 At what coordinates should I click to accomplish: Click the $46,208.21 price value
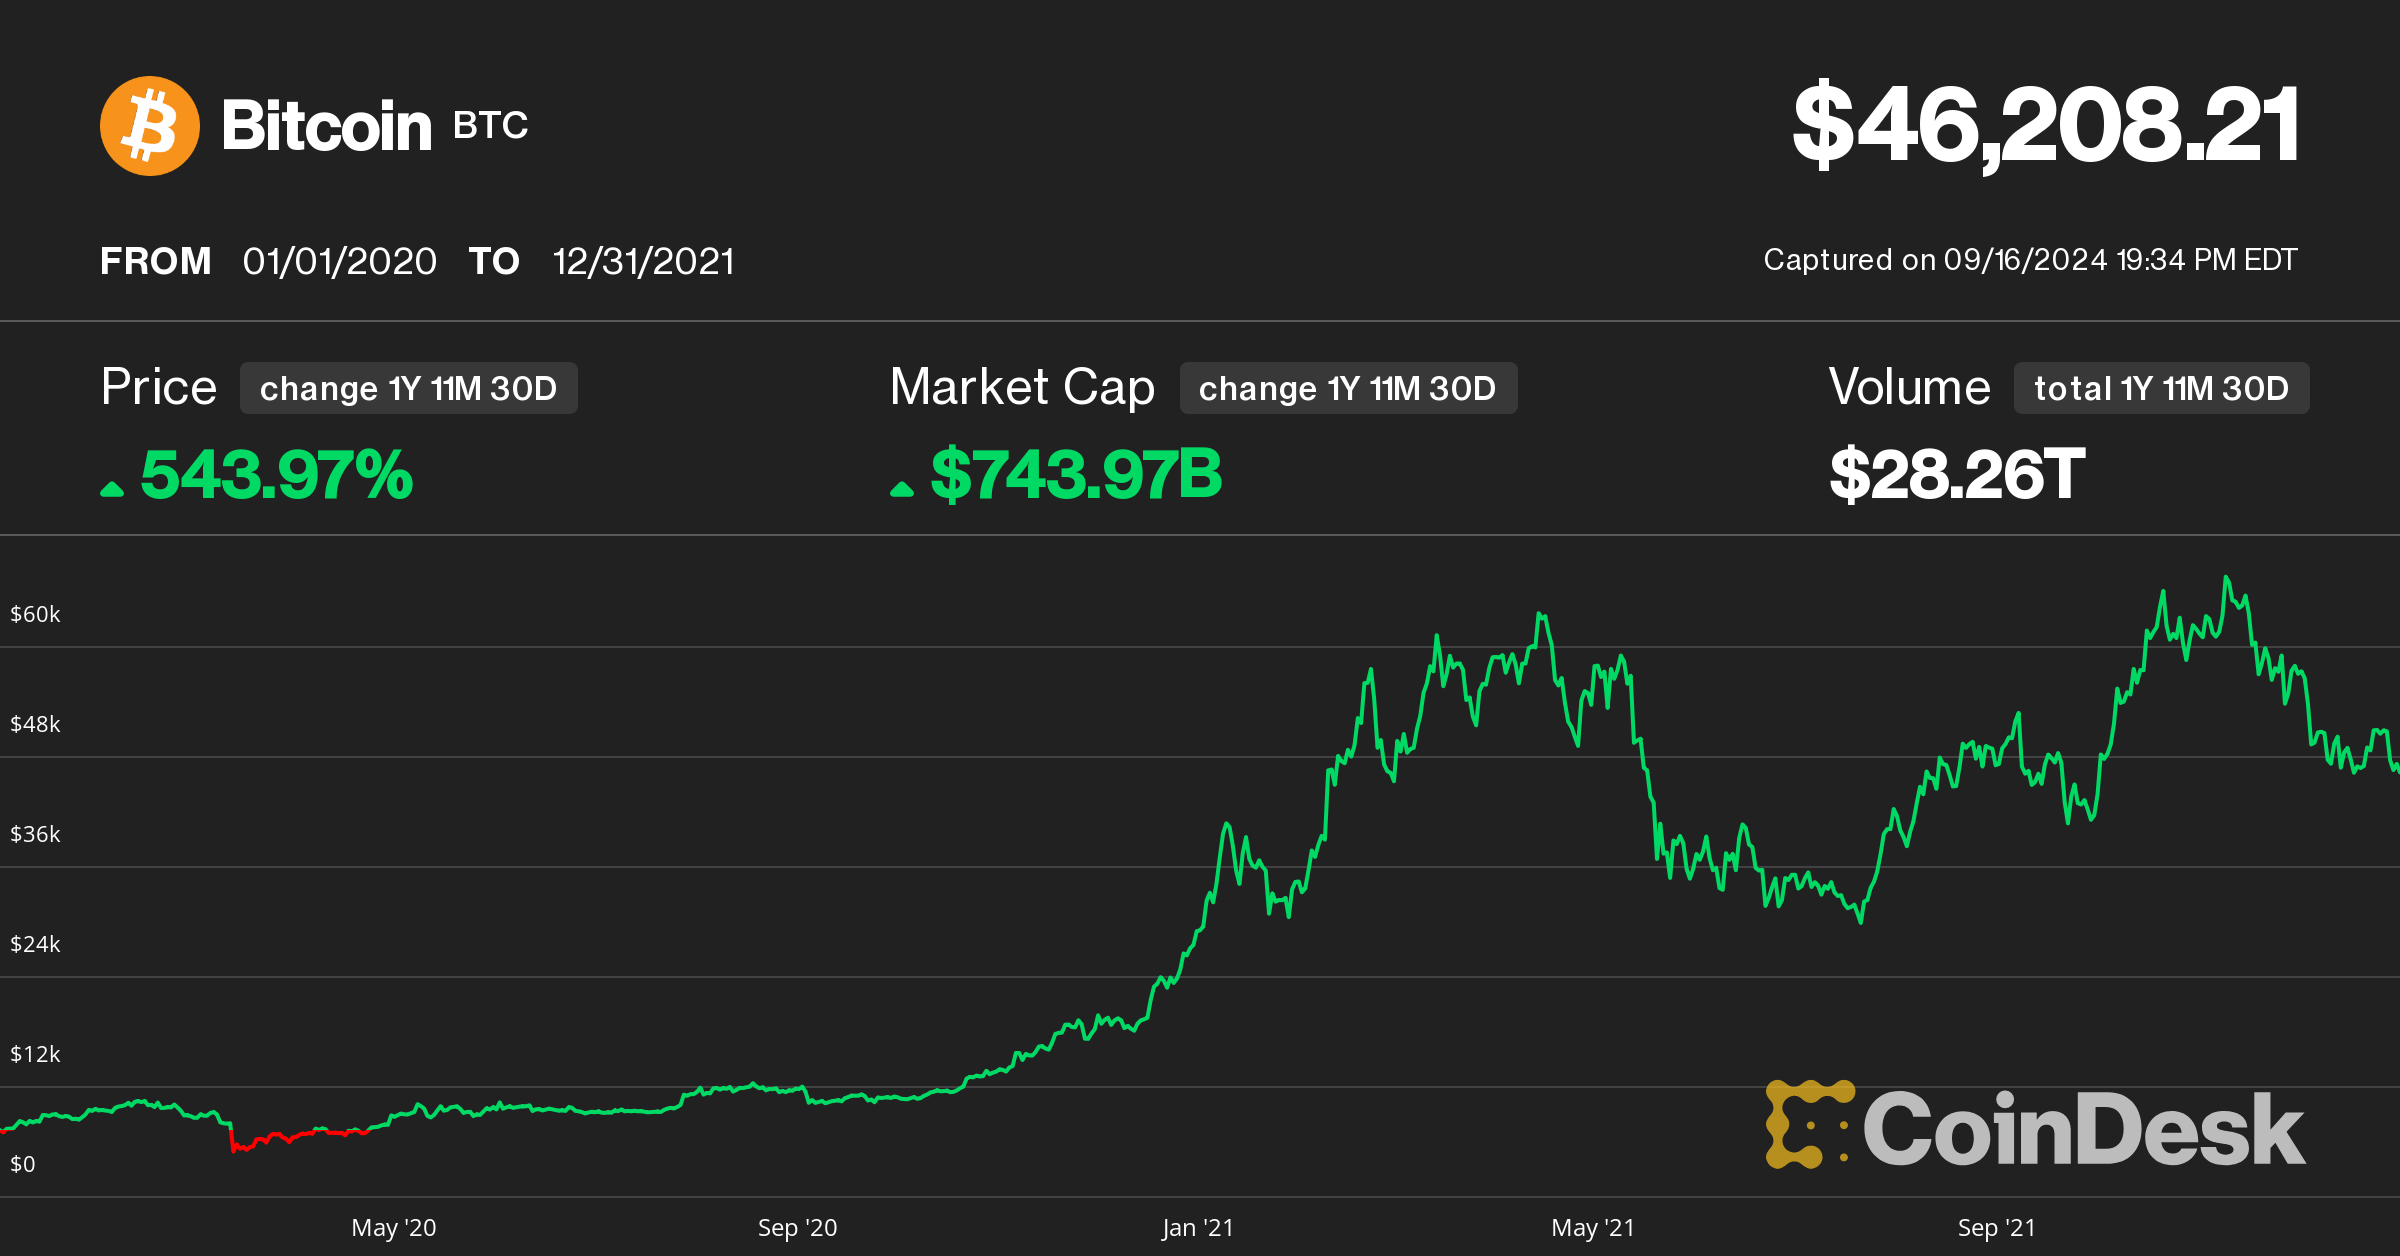[x=2045, y=125]
